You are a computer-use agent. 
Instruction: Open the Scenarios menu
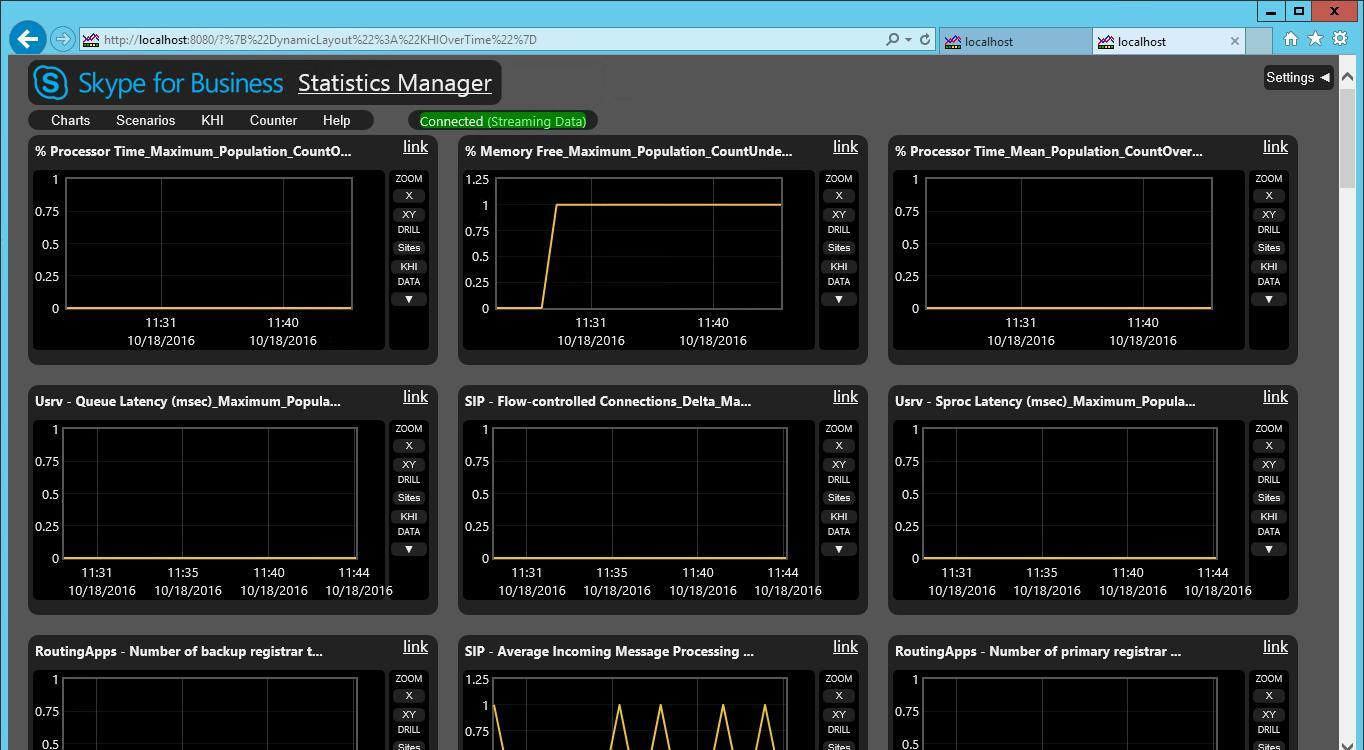(145, 120)
